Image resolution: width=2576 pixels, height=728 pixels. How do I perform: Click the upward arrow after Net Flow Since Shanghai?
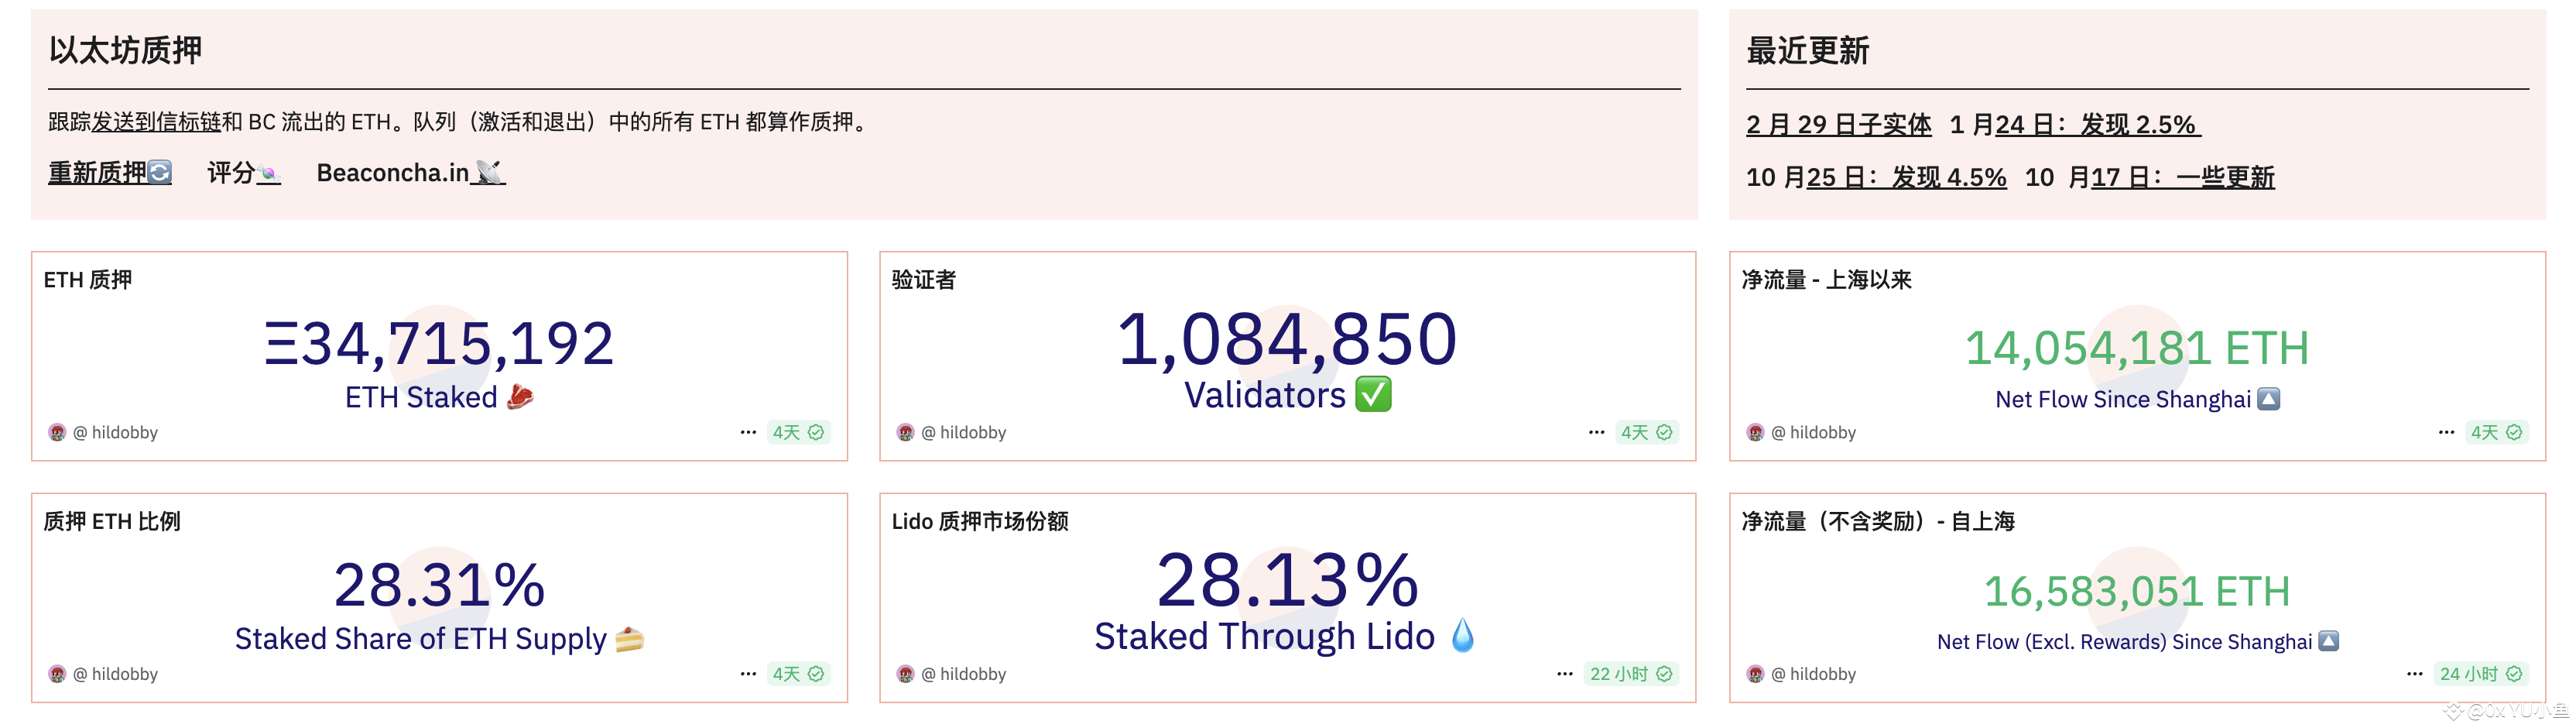tap(2267, 397)
